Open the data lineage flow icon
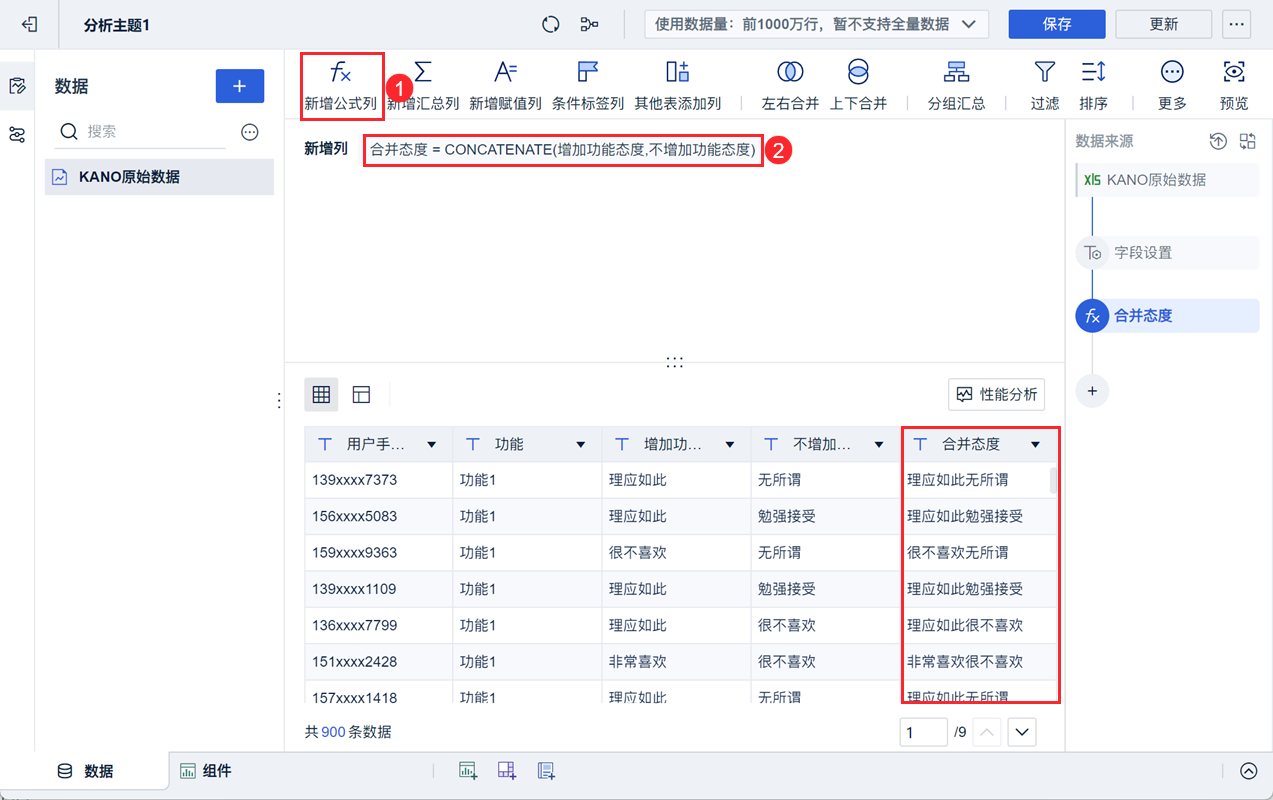1273x800 pixels. point(590,24)
